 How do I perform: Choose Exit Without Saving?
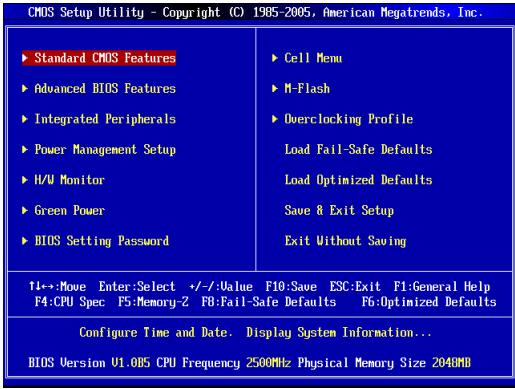tap(345, 241)
